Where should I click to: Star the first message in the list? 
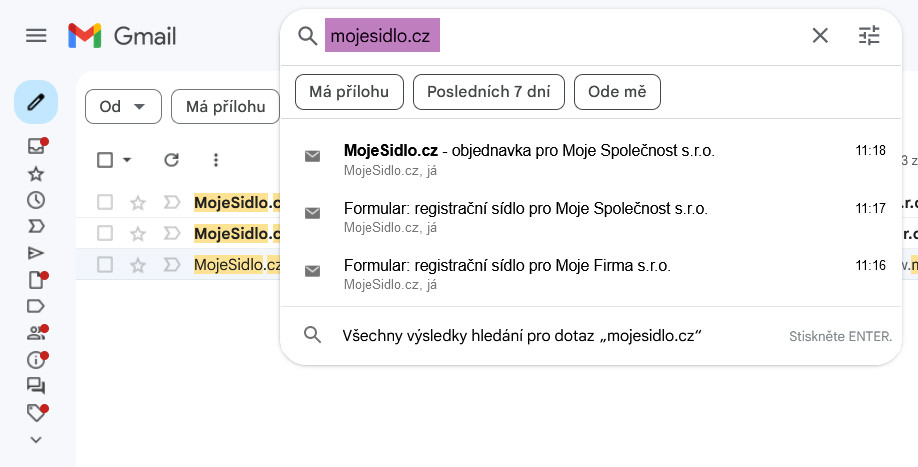point(138,202)
